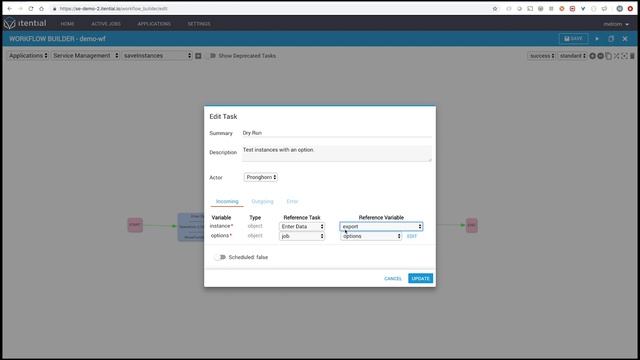This screenshot has height=360, width=640.
Task: Click the red circular extension icon at far right
Action: pyautogui.click(x=630, y=8)
